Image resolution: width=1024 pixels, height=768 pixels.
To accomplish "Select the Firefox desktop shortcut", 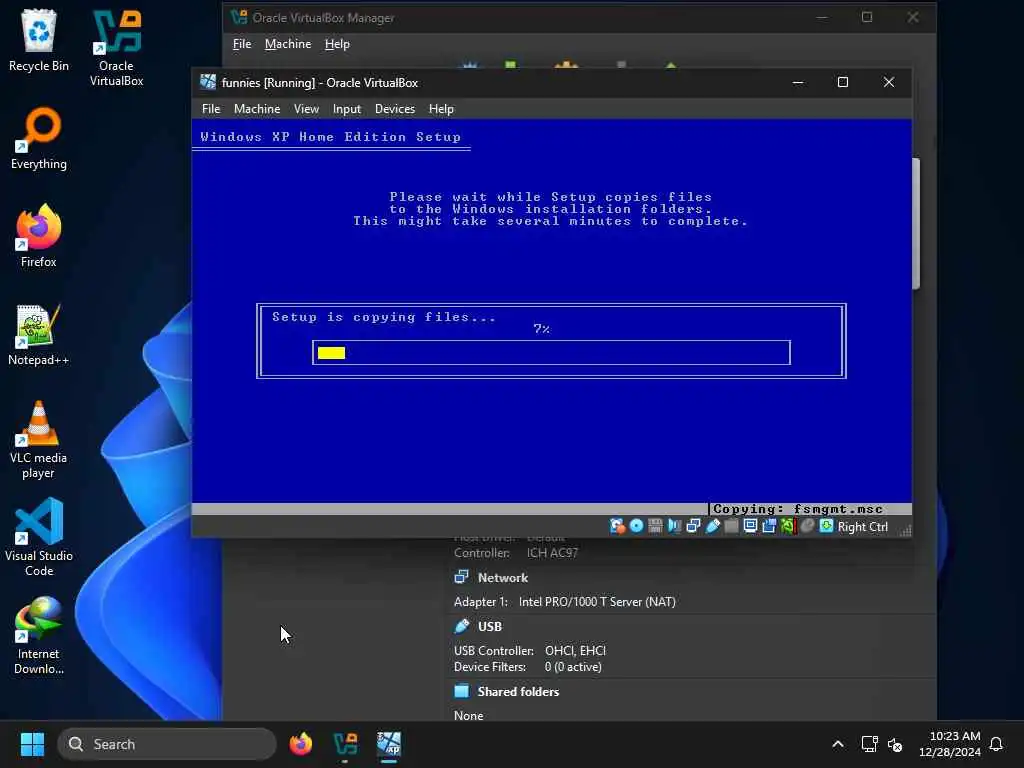I will (39, 236).
